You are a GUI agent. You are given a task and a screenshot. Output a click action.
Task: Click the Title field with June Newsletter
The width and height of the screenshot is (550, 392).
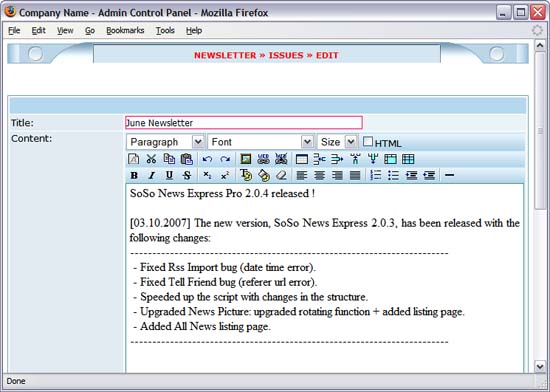point(244,123)
